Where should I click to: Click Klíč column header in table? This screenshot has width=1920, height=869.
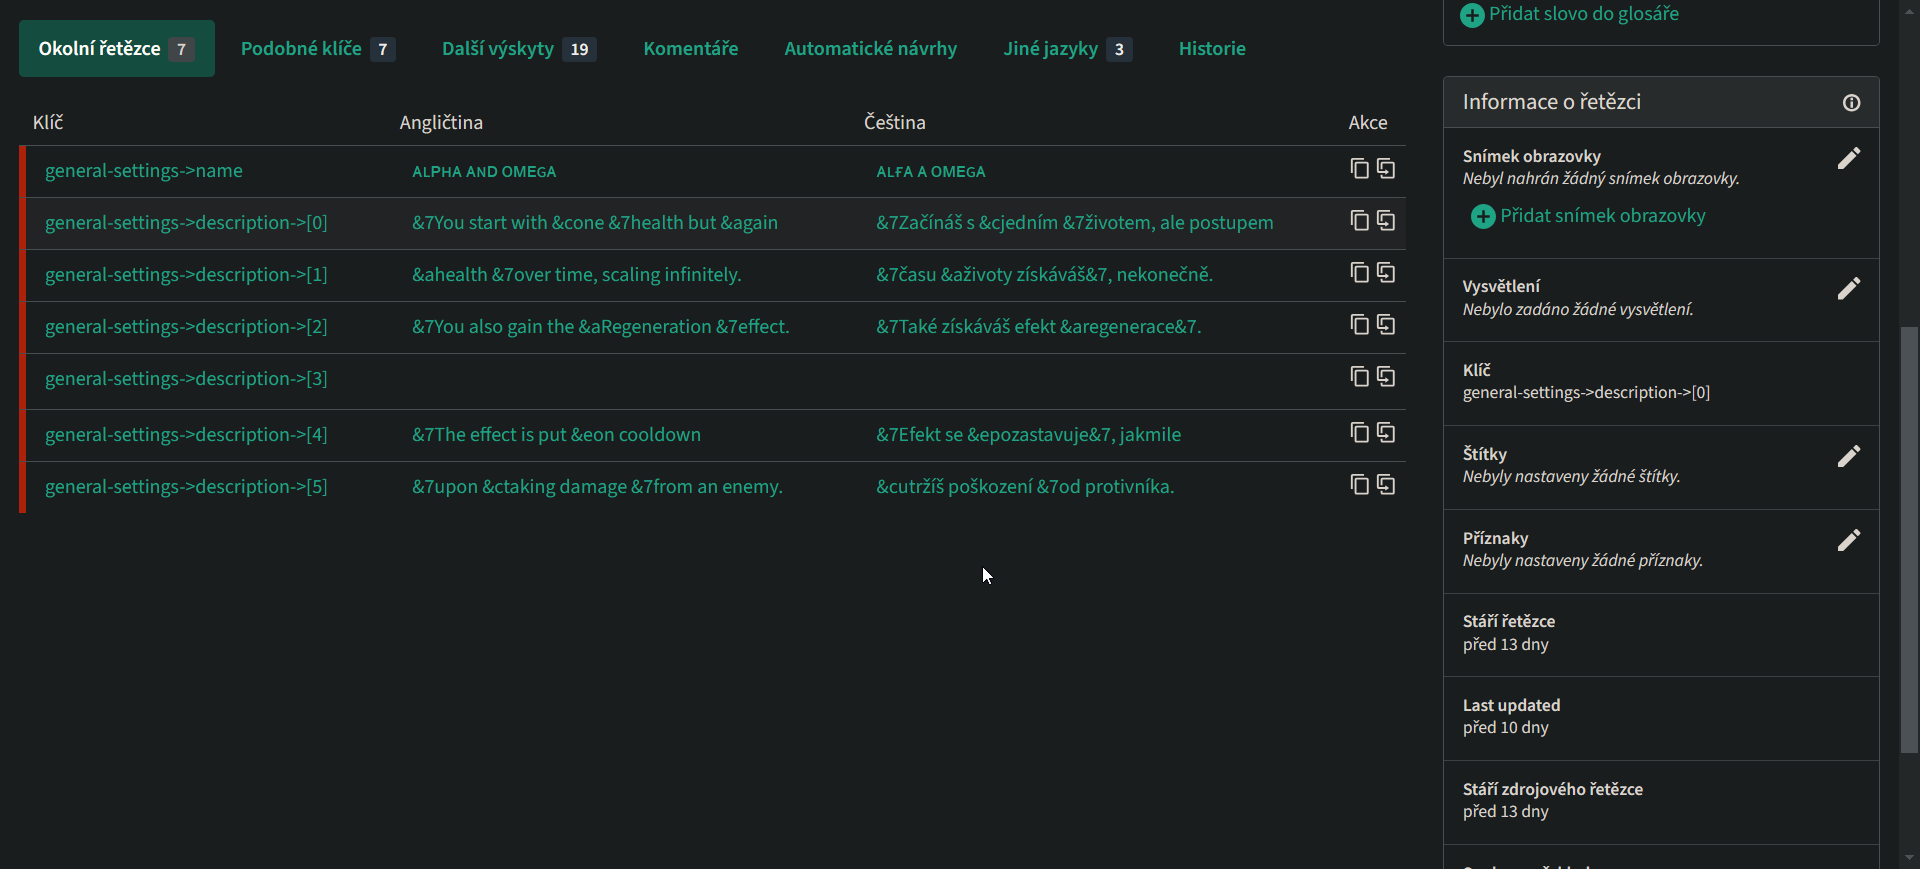pyautogui.click(x=48, y=122)
